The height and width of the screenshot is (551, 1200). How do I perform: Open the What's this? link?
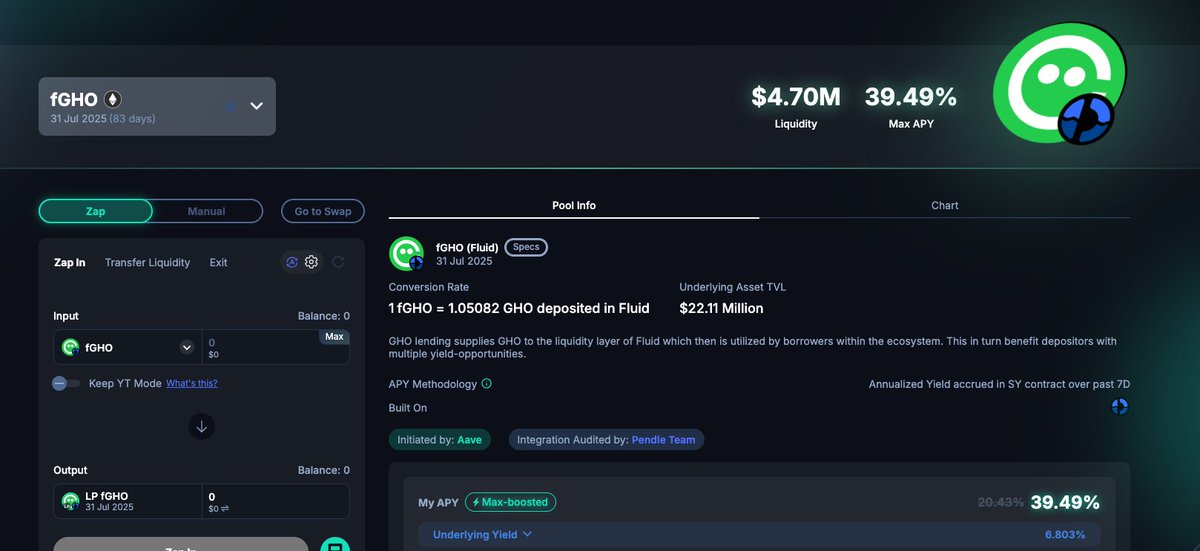pos(192,383)
